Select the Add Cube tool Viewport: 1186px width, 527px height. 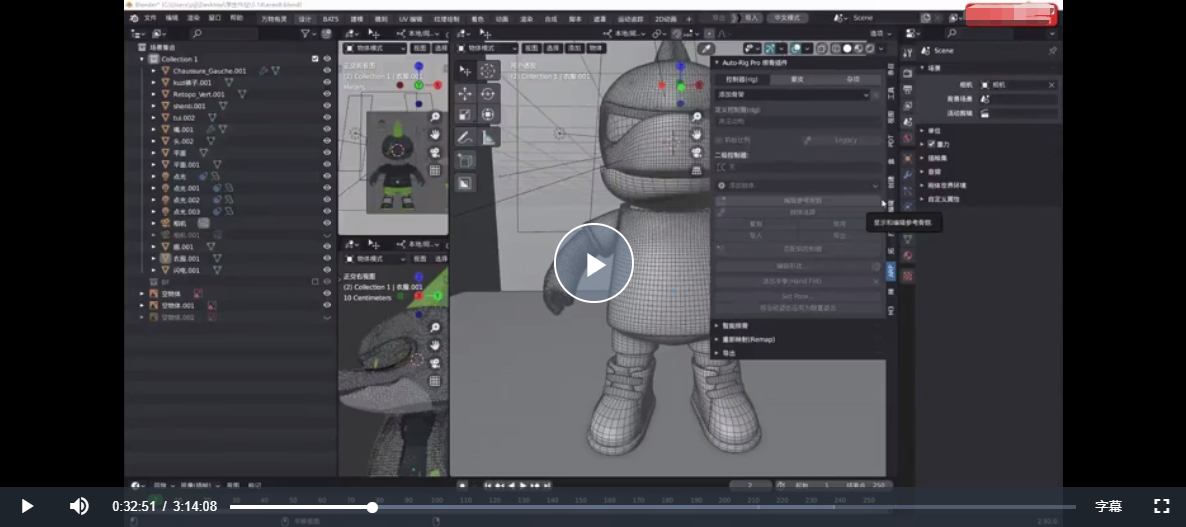click(465, 160)
